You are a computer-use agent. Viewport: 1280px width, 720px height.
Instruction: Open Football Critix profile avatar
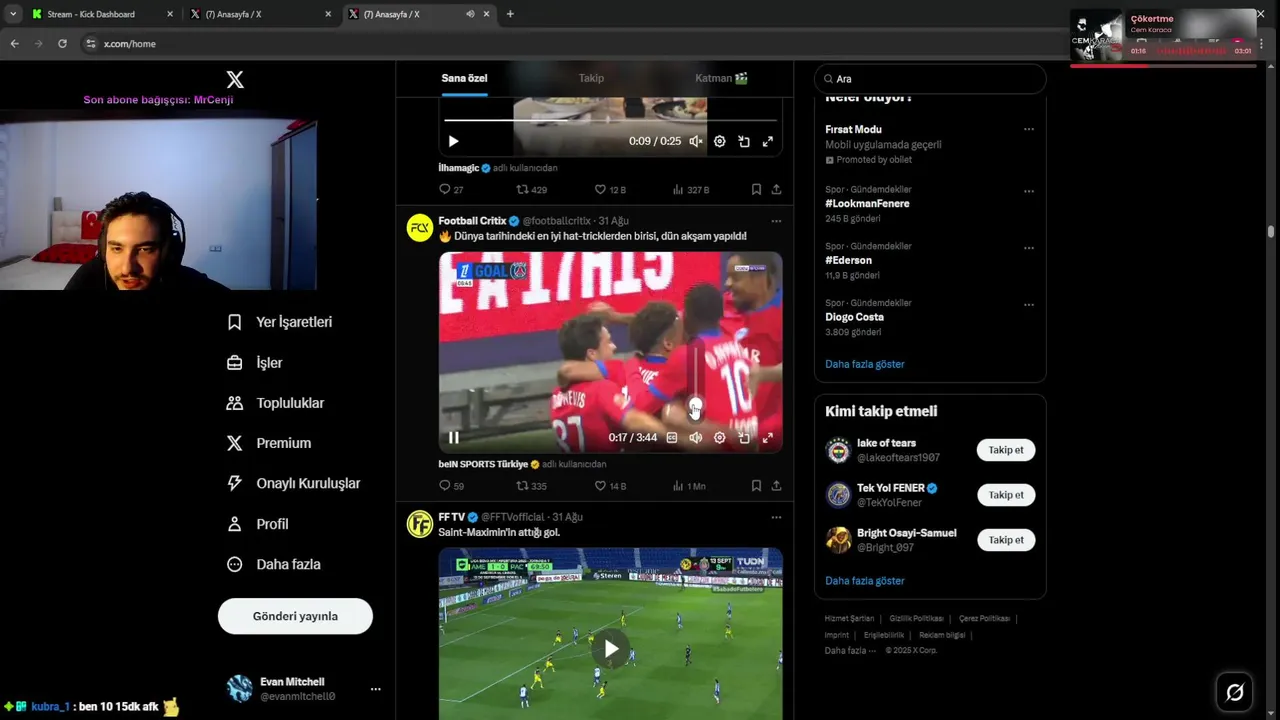click(420, 228)
